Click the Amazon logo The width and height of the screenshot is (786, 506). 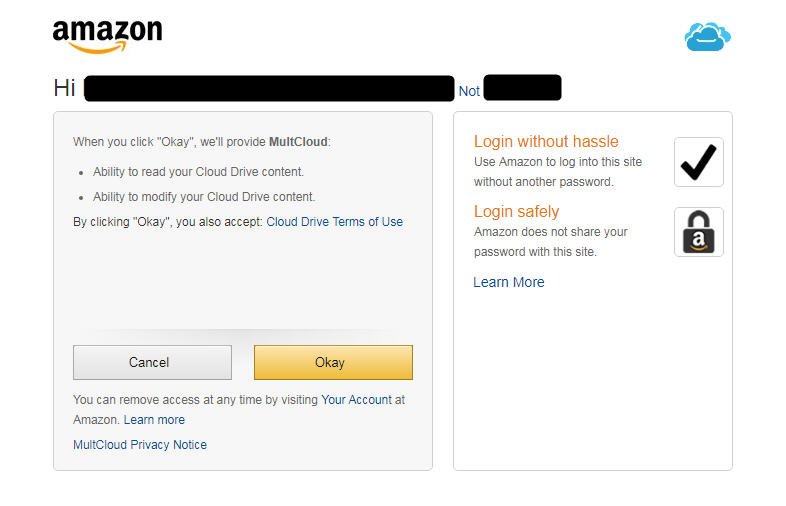(107, 36)
